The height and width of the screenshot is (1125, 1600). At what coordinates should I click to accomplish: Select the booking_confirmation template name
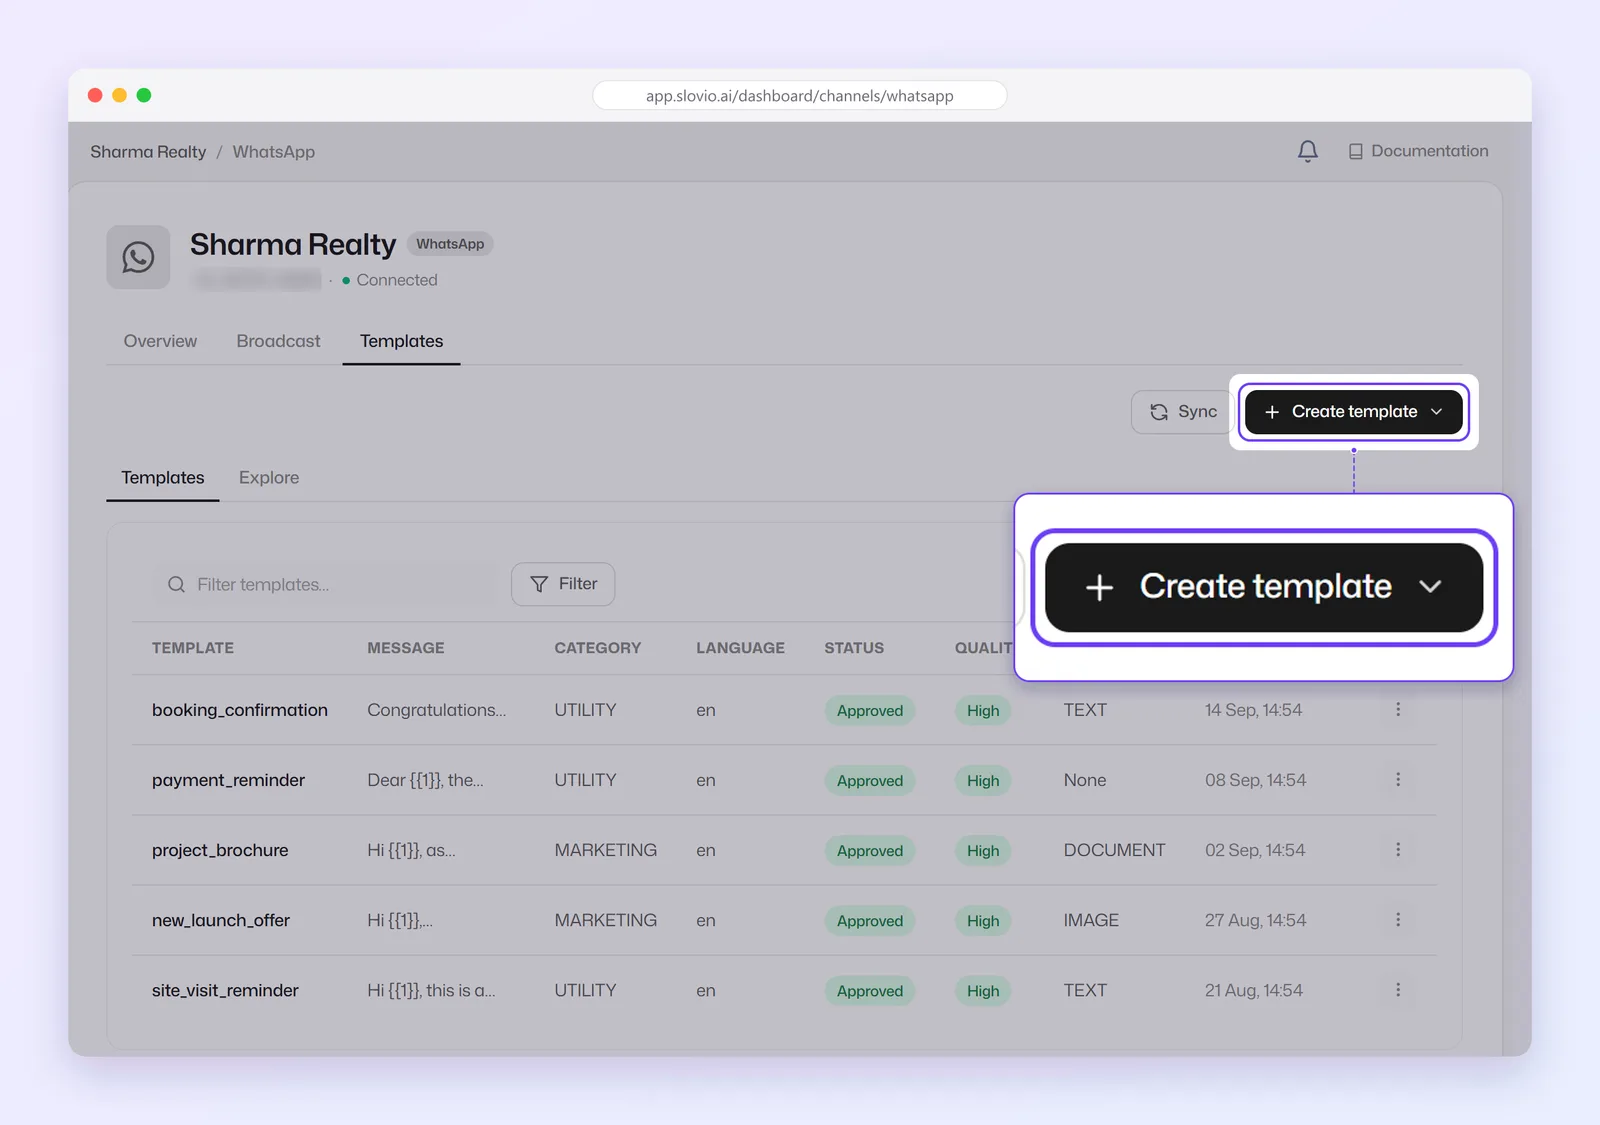point(240,710)
